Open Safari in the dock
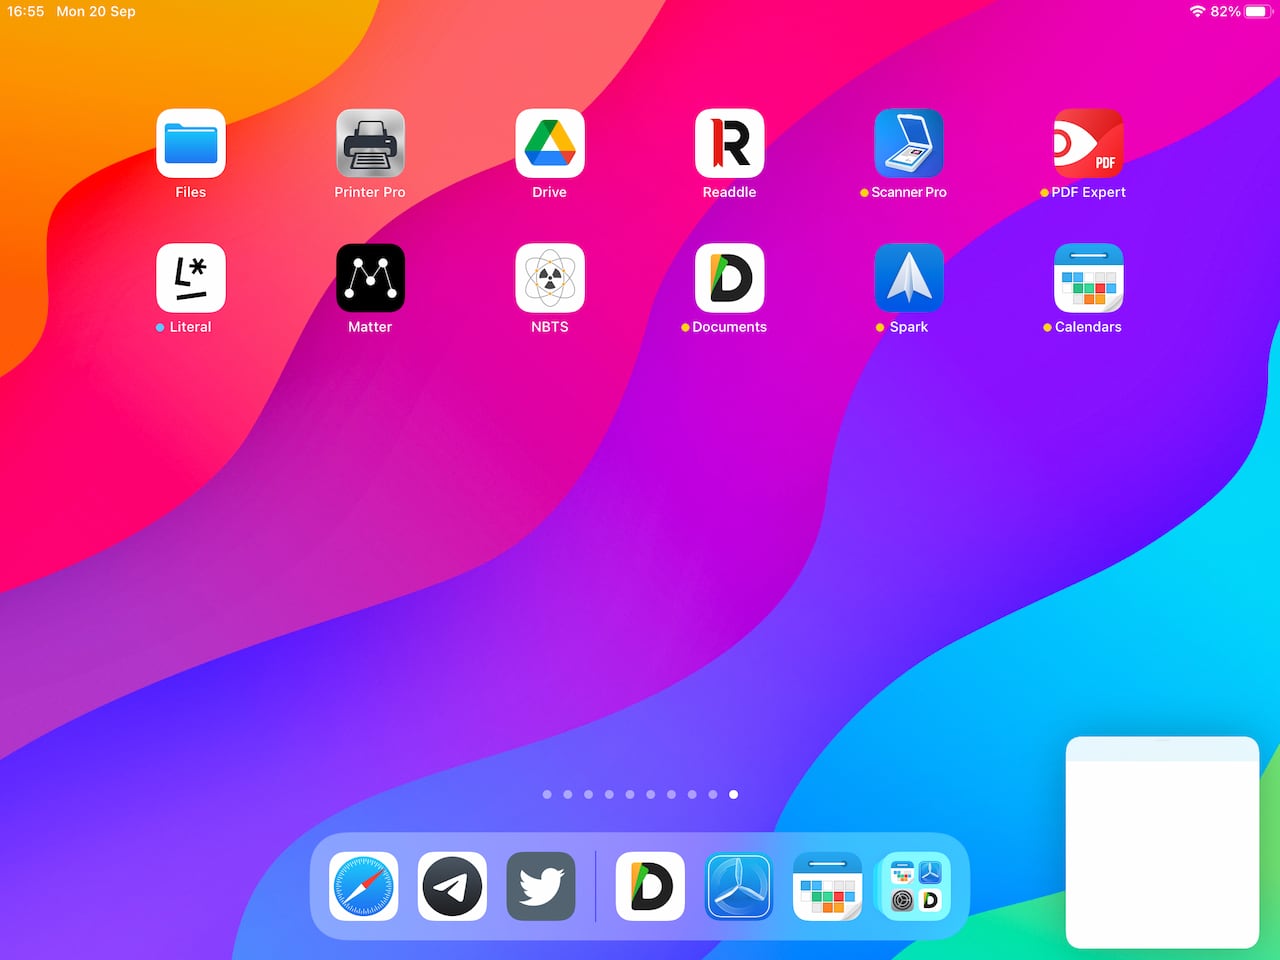Viewport: 1280px width, 960px height. [x=363, y=886]
